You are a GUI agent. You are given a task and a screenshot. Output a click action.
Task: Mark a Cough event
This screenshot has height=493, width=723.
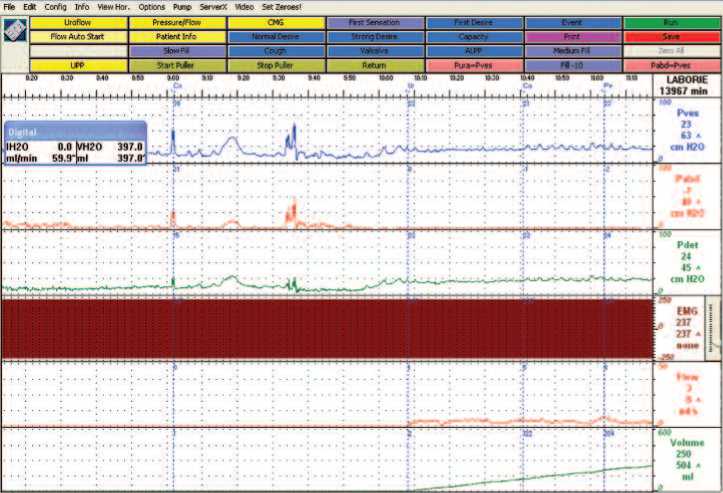click(x=276, y=51)
